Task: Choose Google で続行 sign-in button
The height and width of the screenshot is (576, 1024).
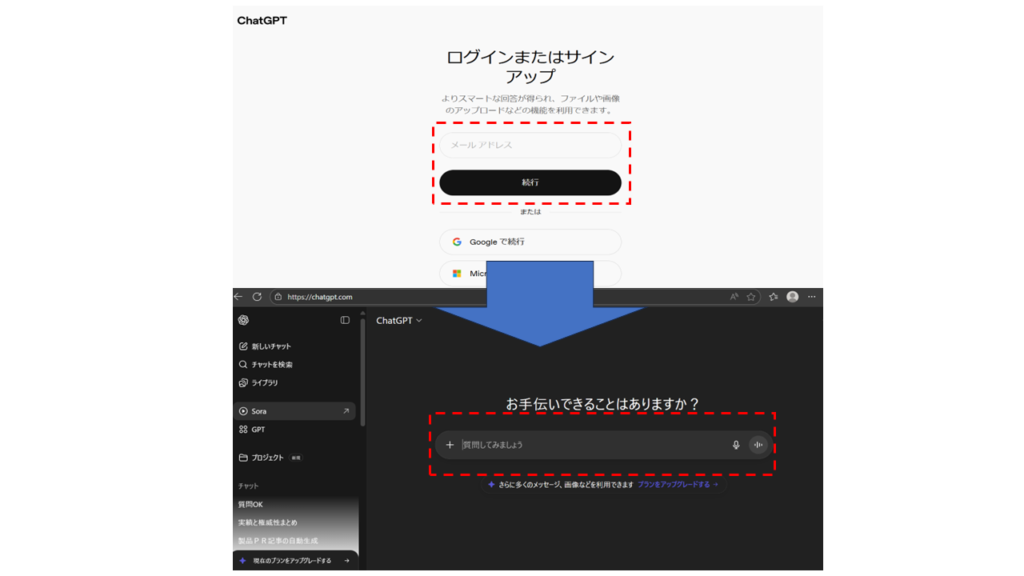Action: 530,242
